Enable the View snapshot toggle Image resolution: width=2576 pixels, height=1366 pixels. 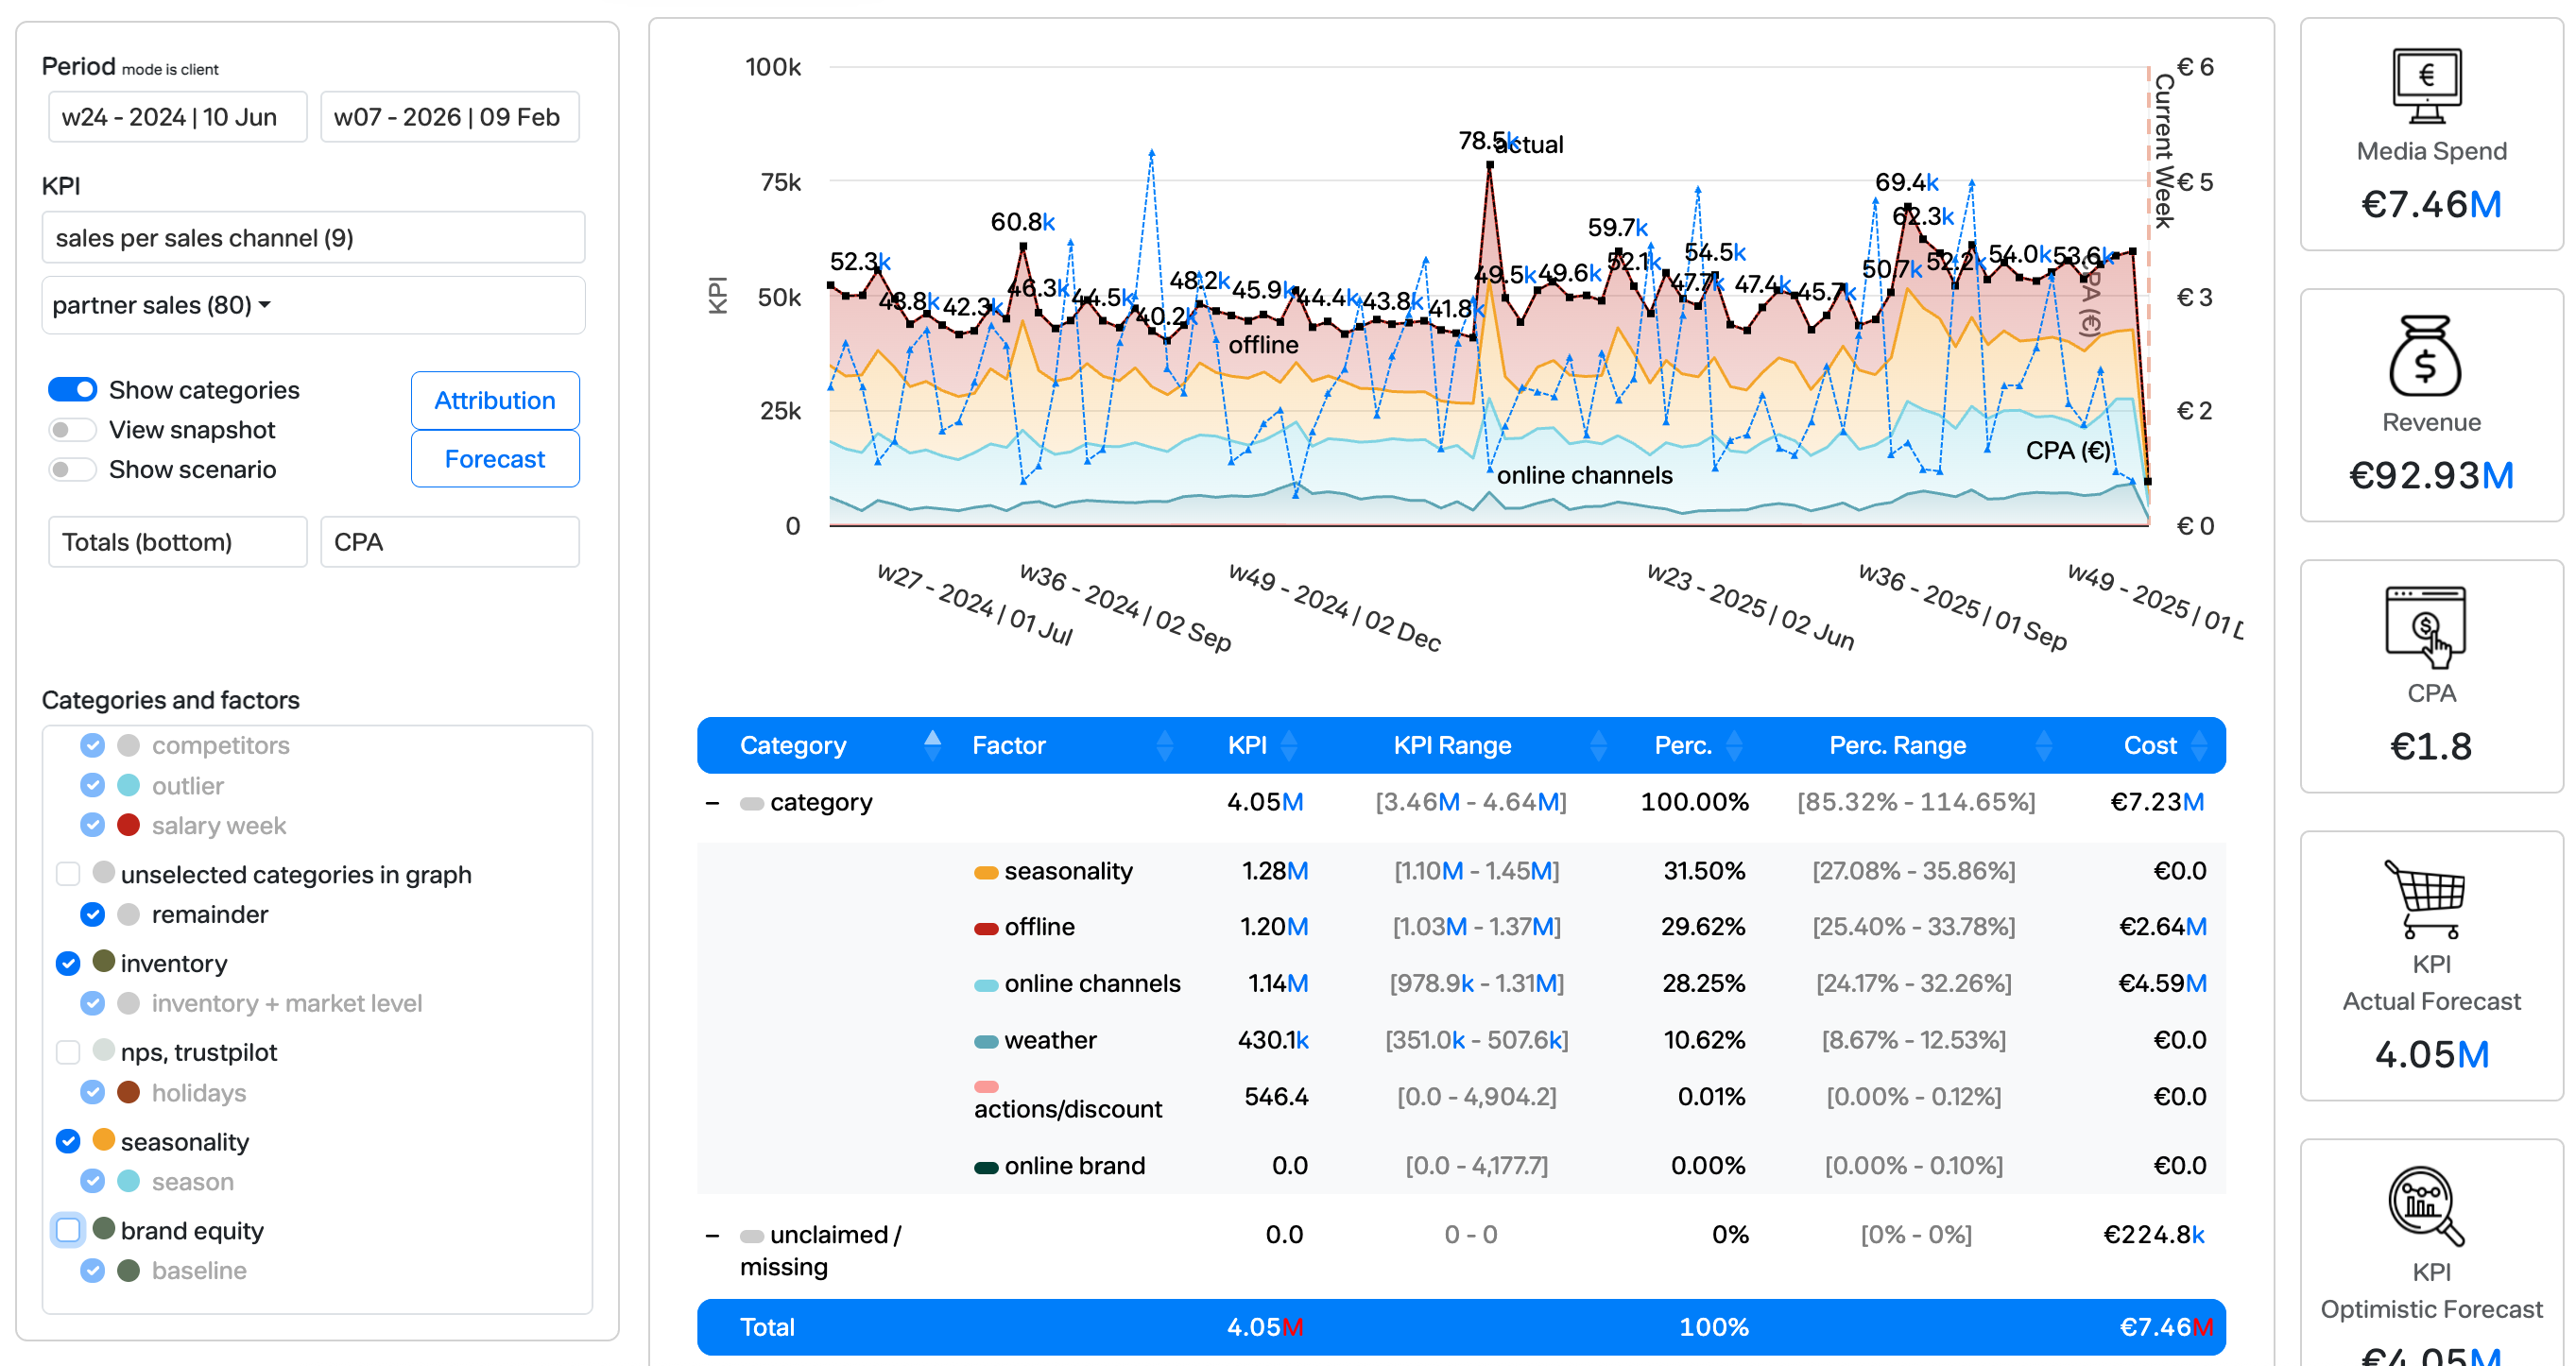[x=72, y=429]
